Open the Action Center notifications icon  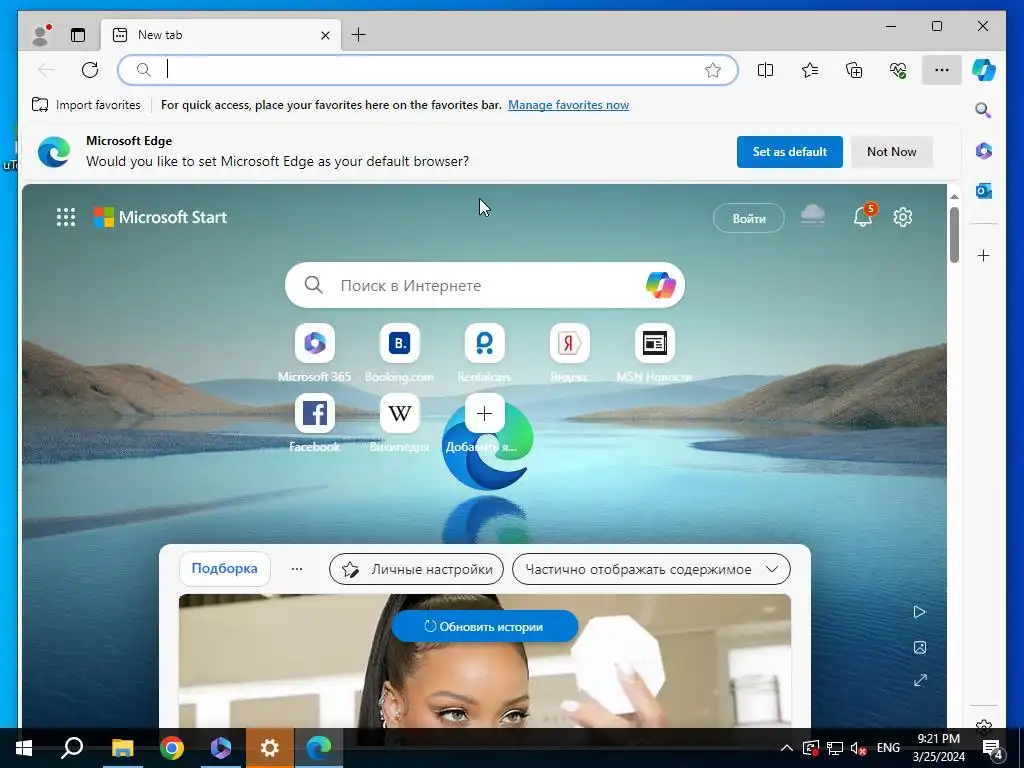993,748
